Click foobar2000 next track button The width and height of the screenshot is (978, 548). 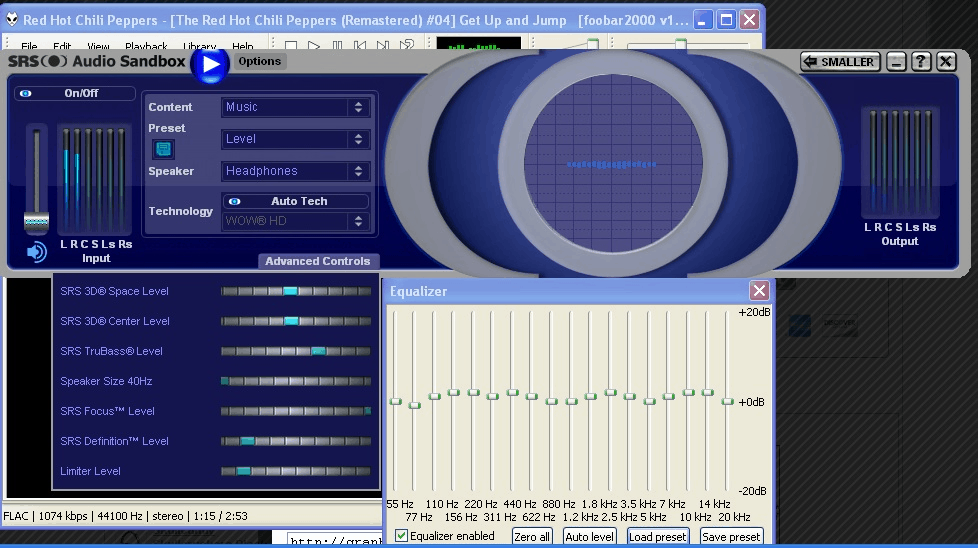(383, 45)
